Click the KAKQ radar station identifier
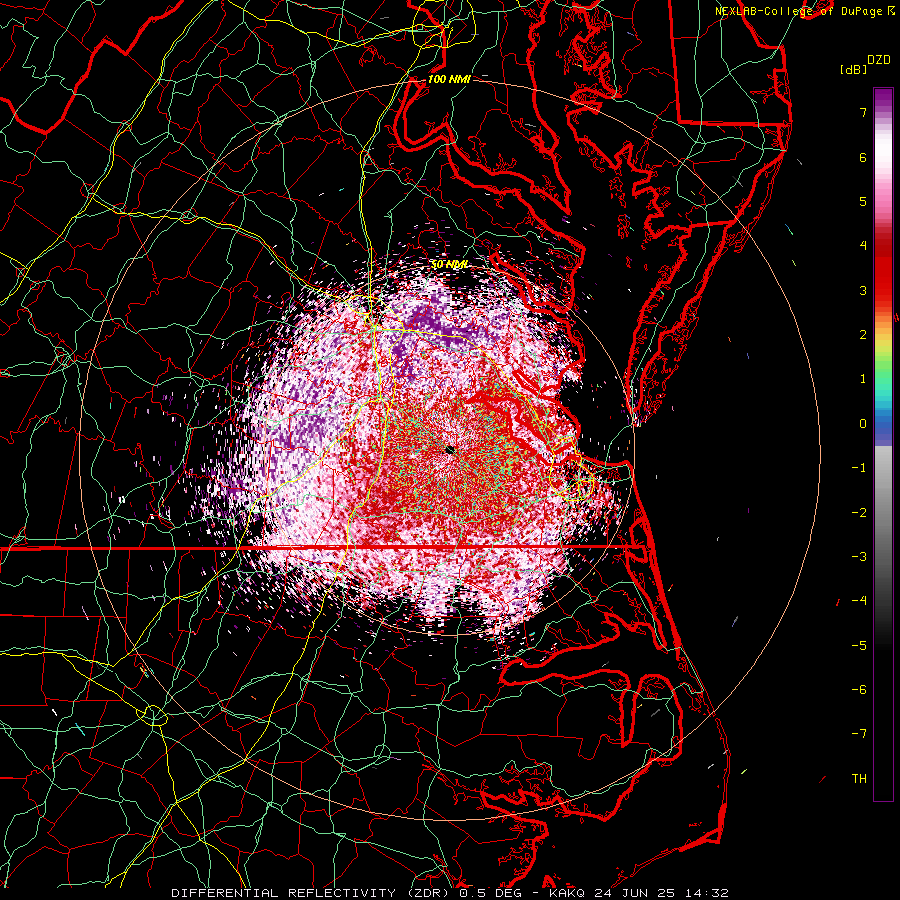900x900 pixels. pos(568,893)
